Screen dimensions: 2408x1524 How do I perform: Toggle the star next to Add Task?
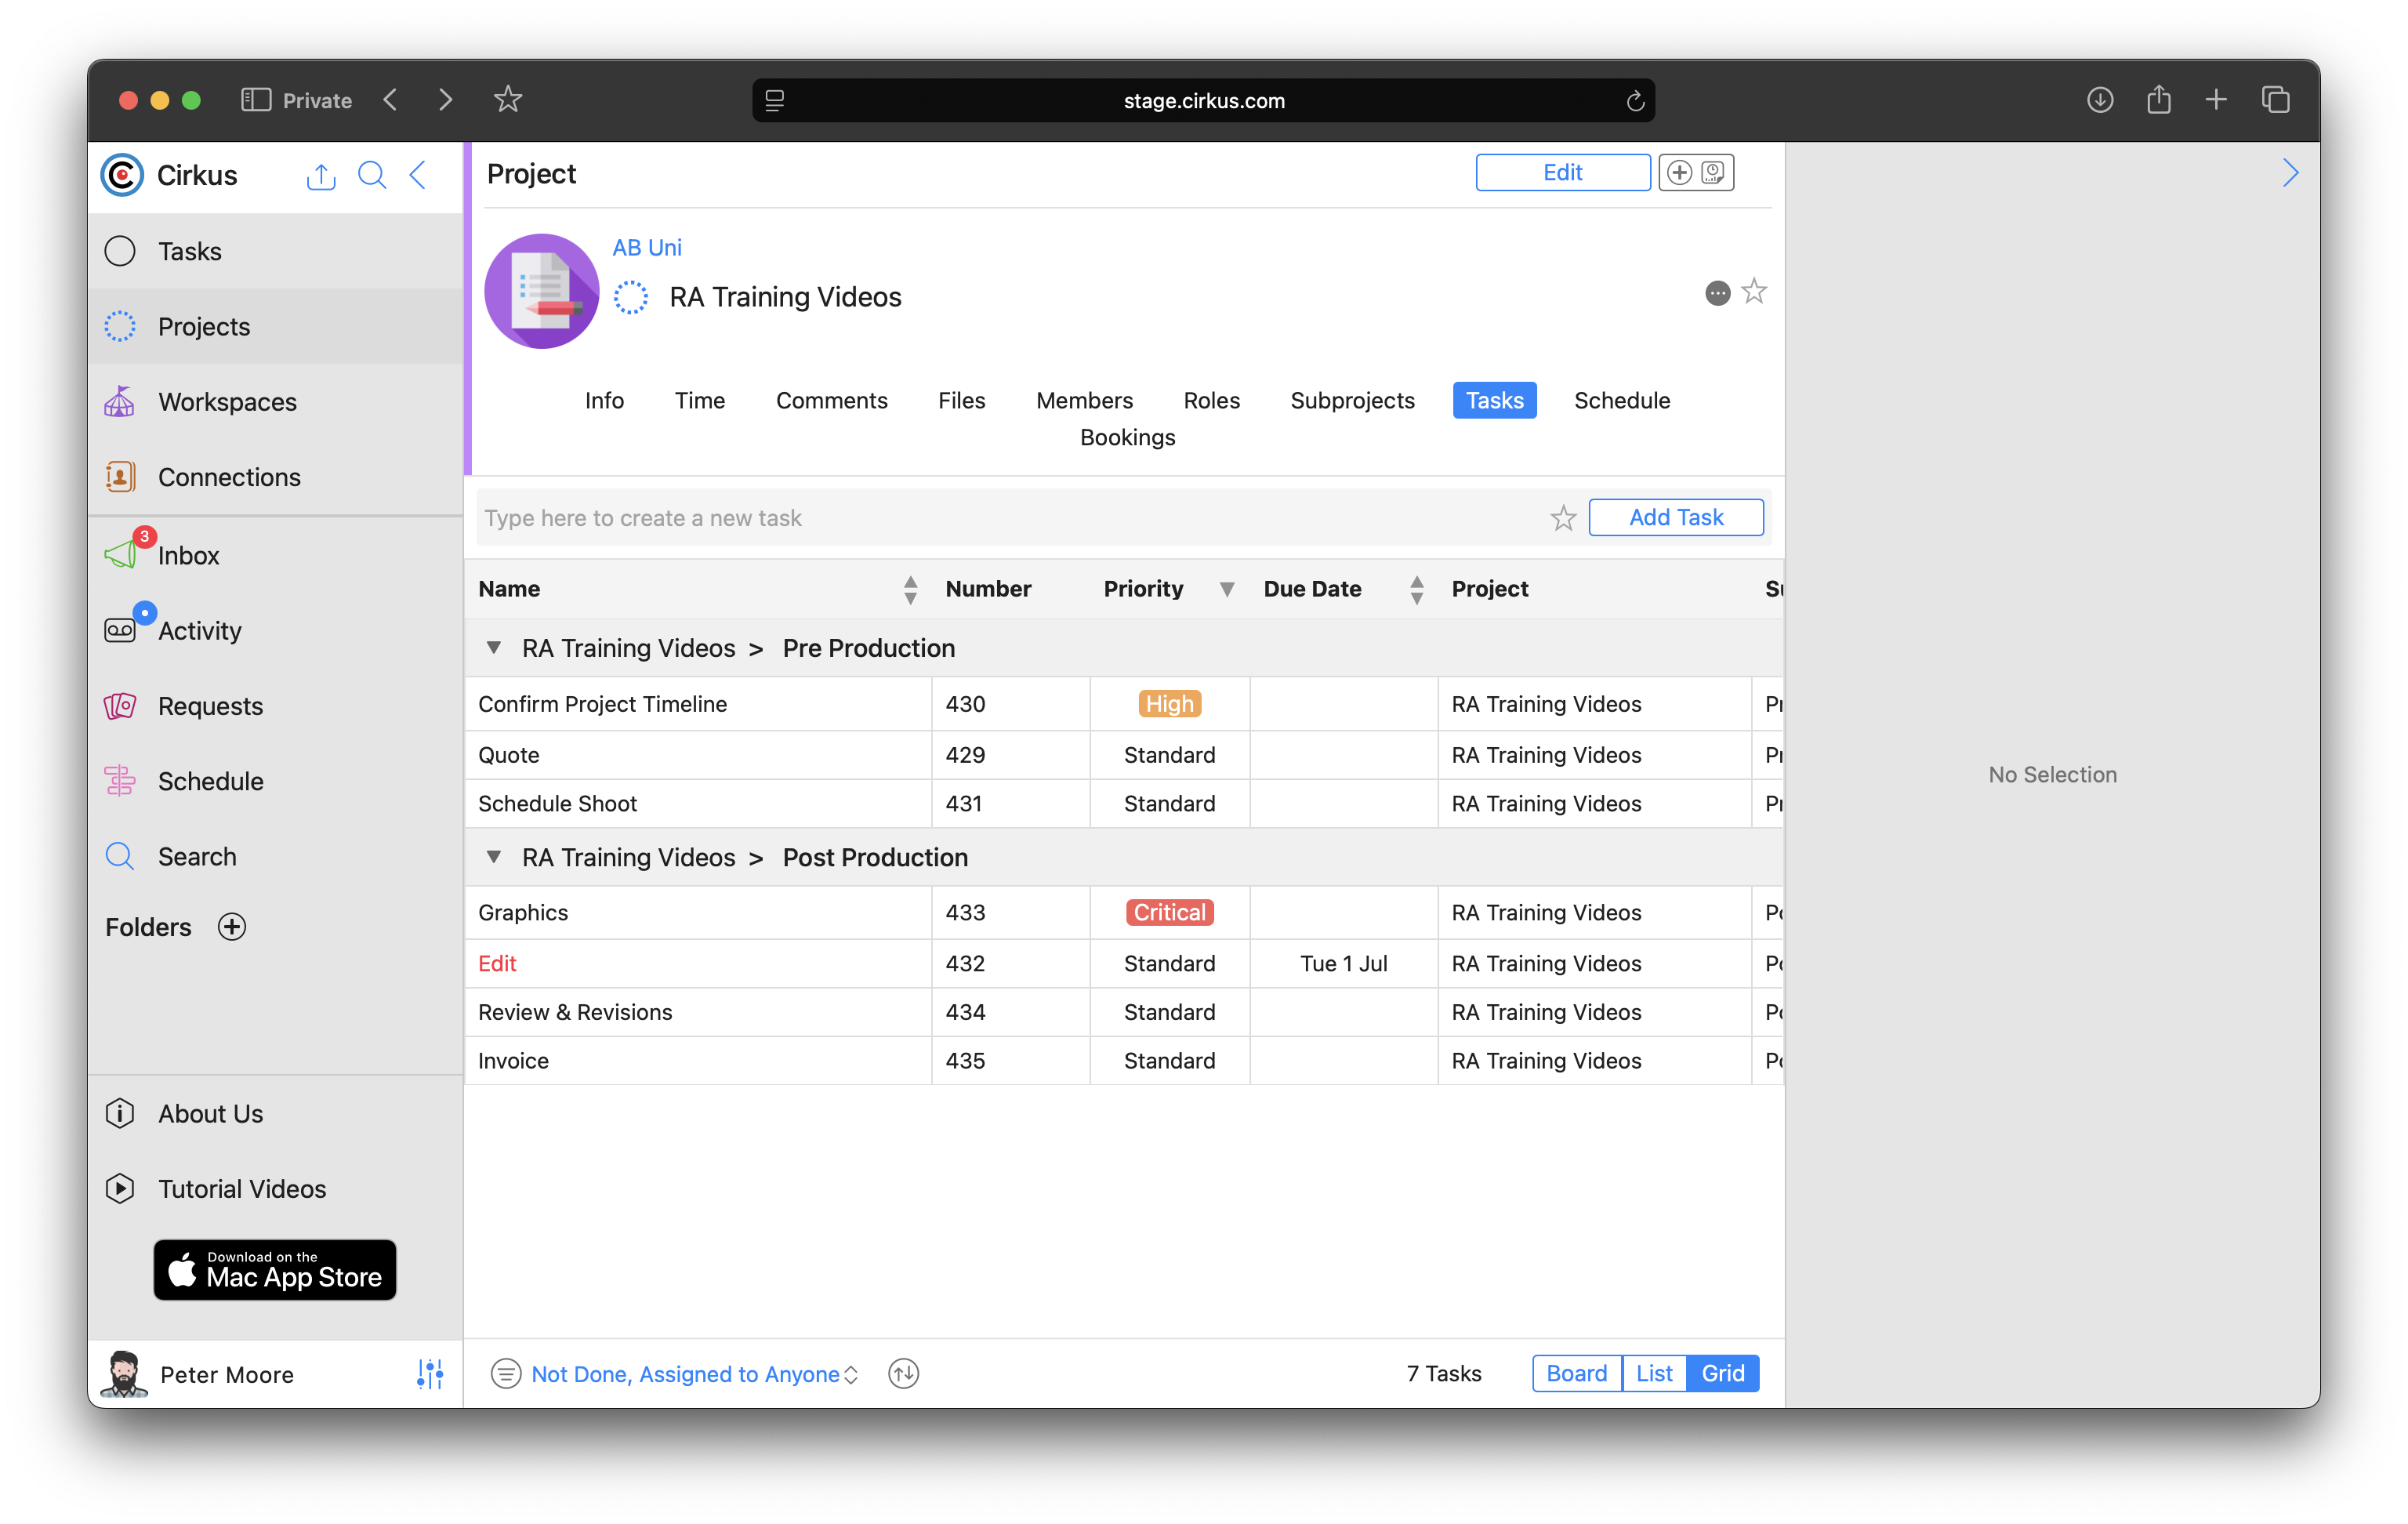click(x=1563, y=518)
